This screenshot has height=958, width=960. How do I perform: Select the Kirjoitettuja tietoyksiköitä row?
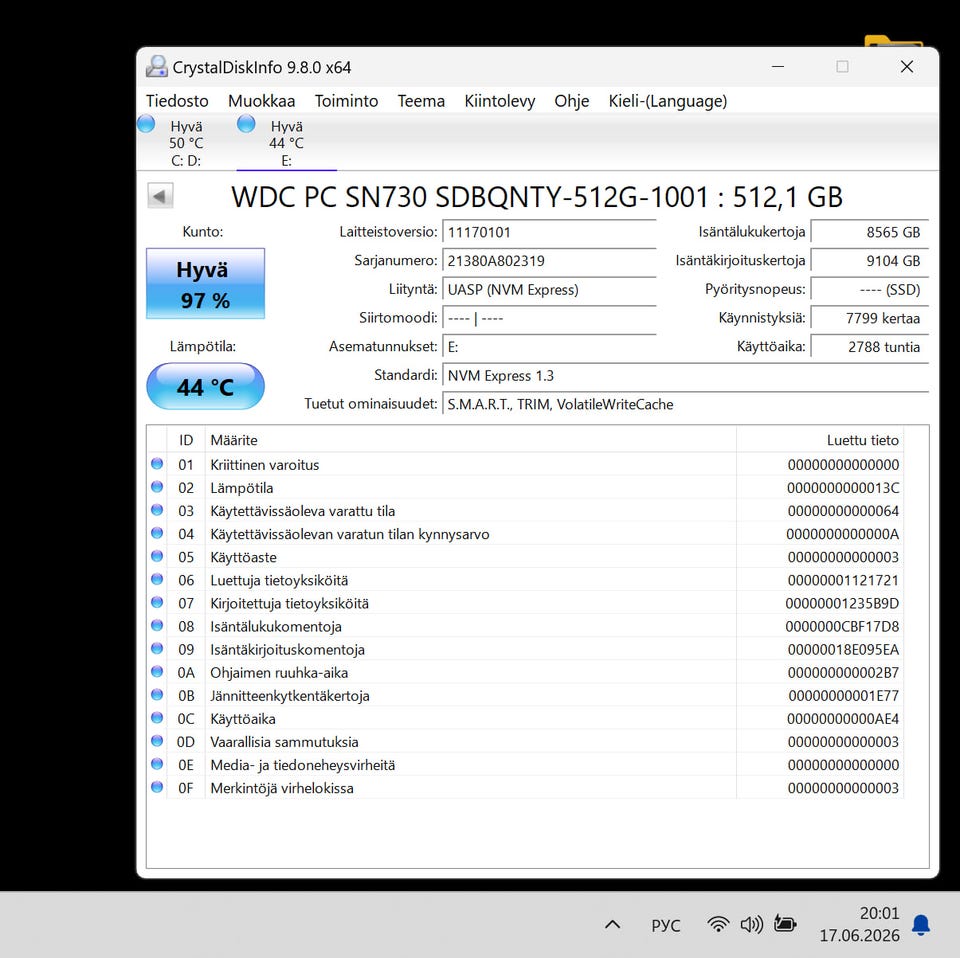(x=526, y=604)
